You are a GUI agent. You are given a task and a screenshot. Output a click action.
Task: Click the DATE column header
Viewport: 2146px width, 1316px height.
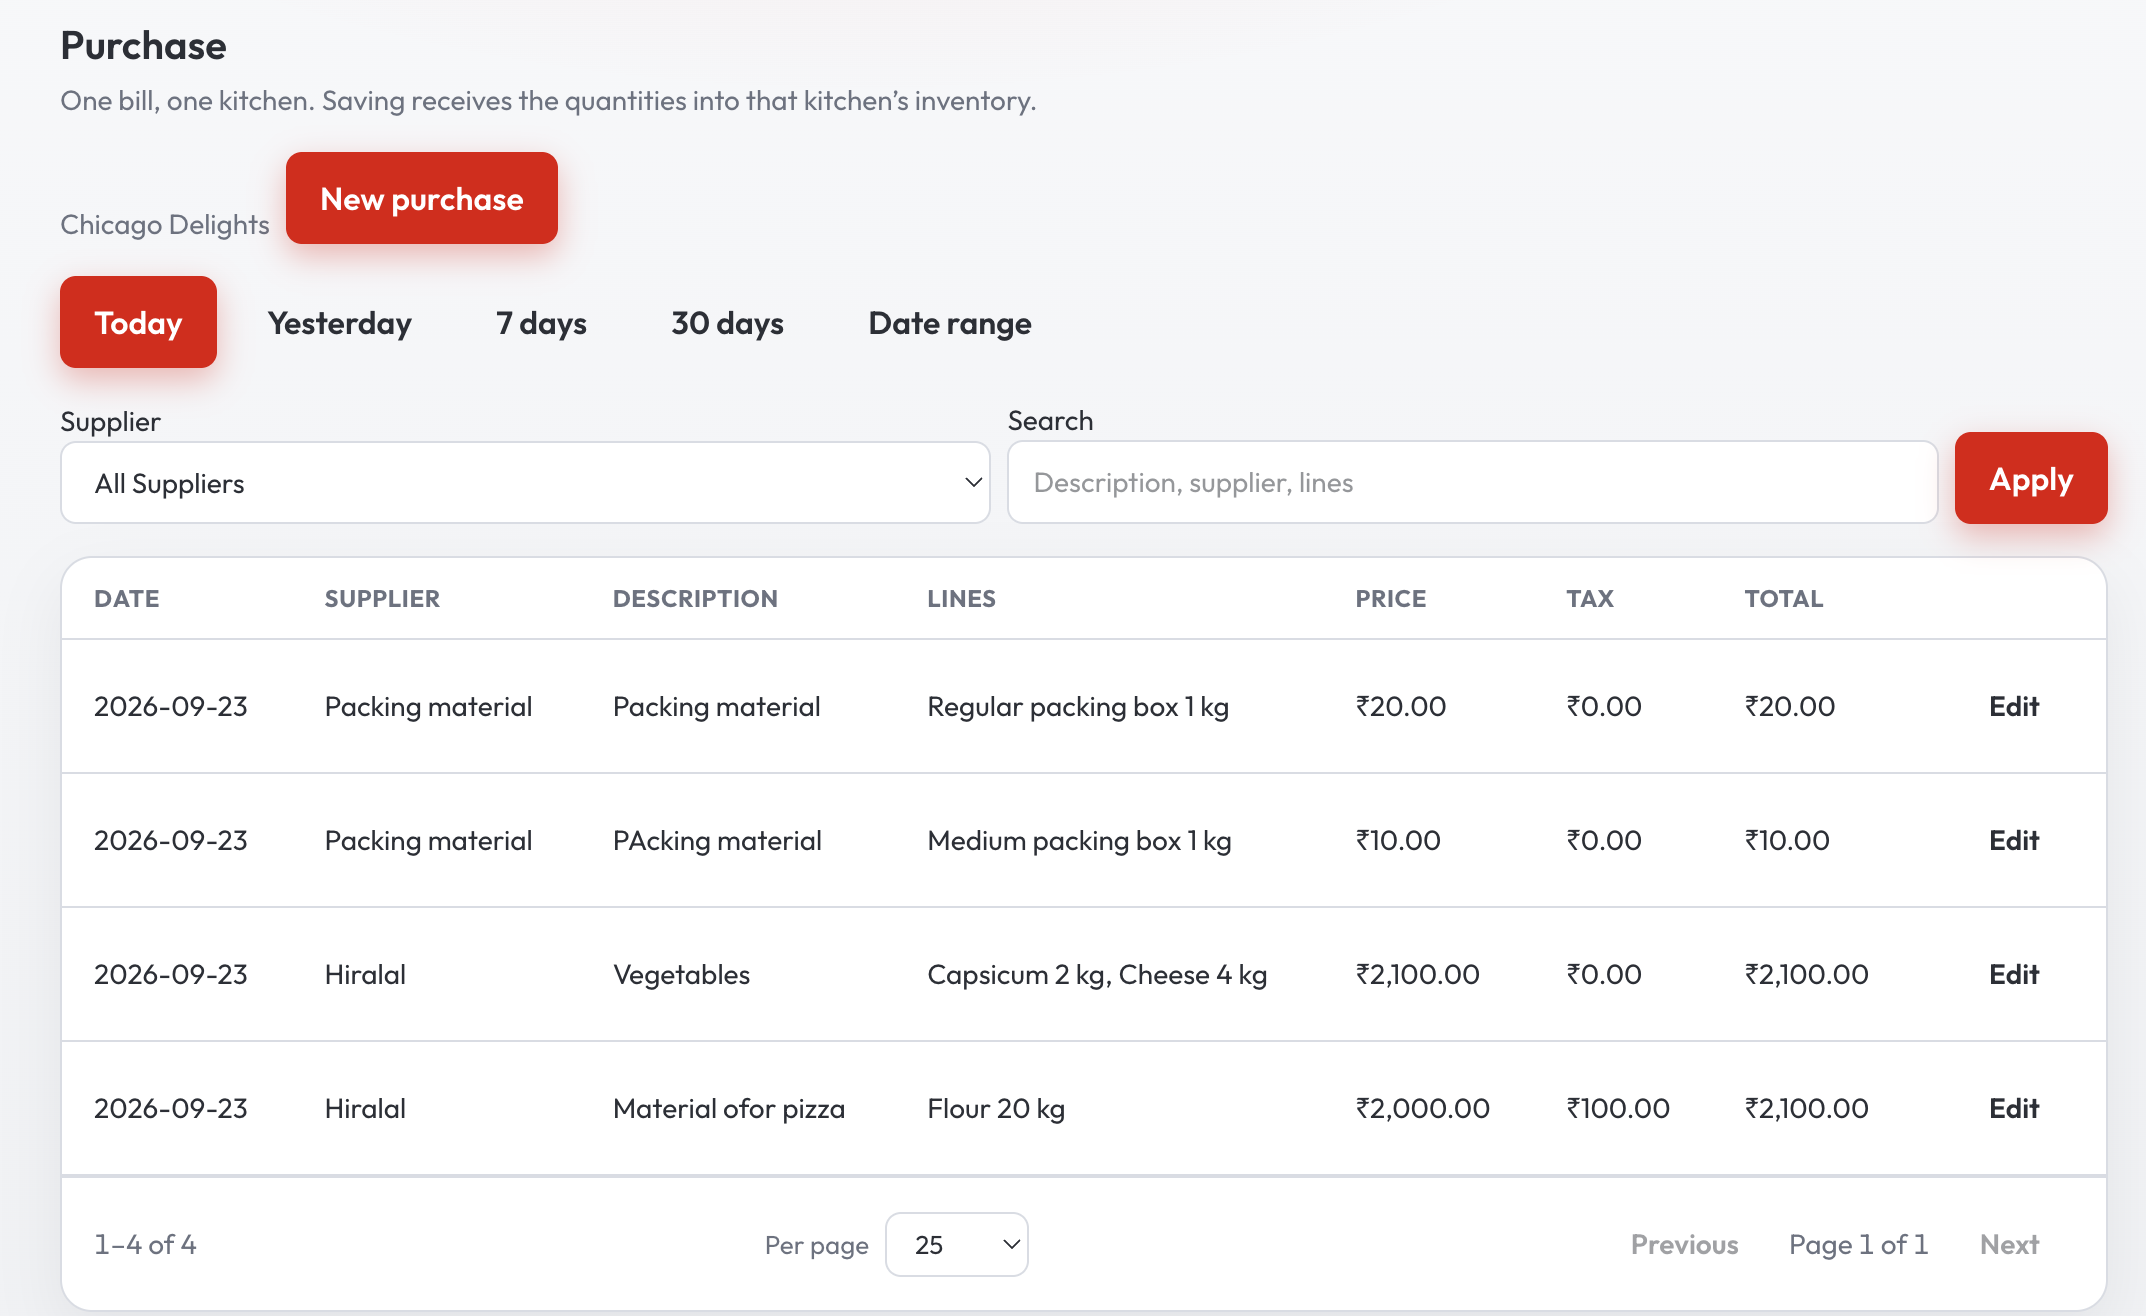tap(127, 598)
